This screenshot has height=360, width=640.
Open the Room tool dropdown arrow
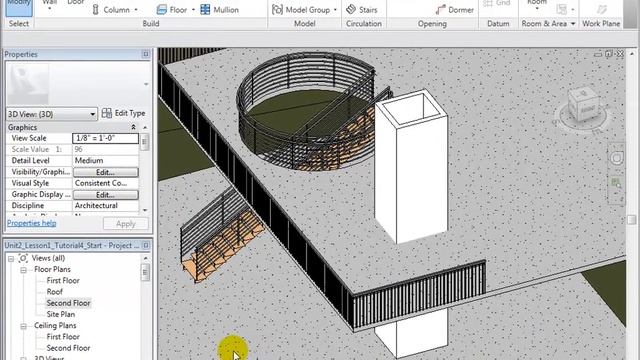(x=537, y=8)
